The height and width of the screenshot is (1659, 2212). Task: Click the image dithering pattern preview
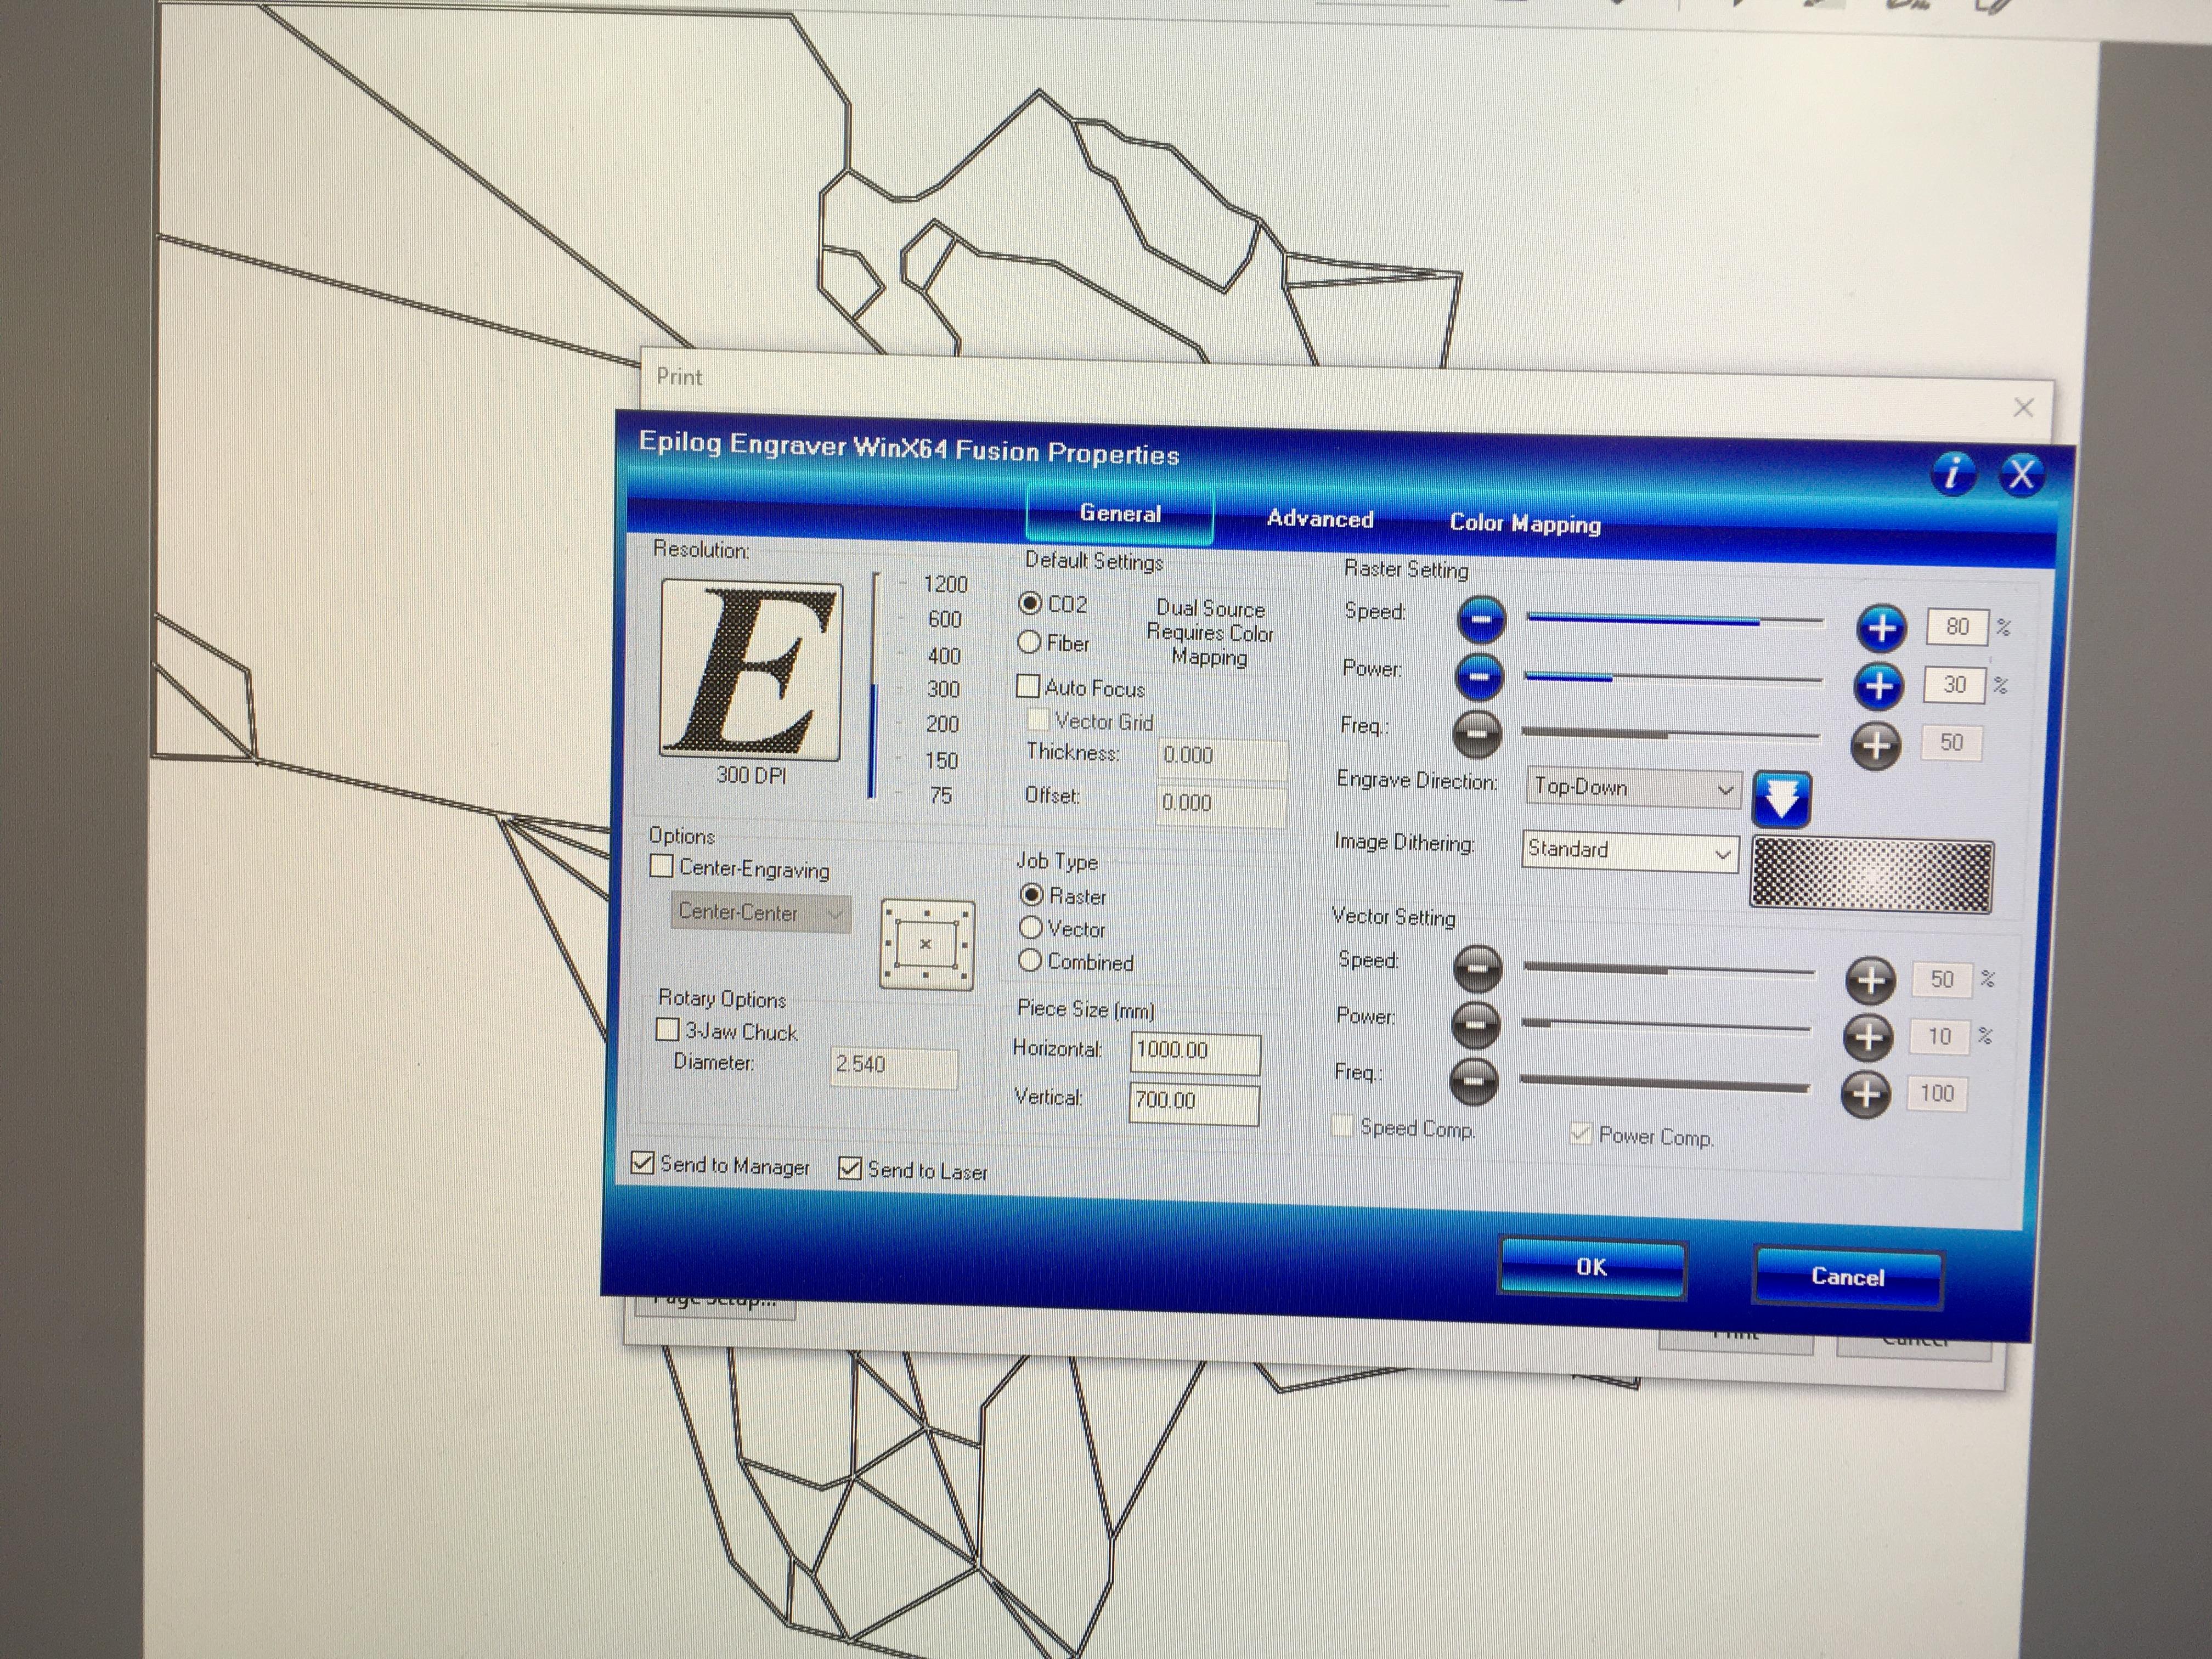point(1871,876)
